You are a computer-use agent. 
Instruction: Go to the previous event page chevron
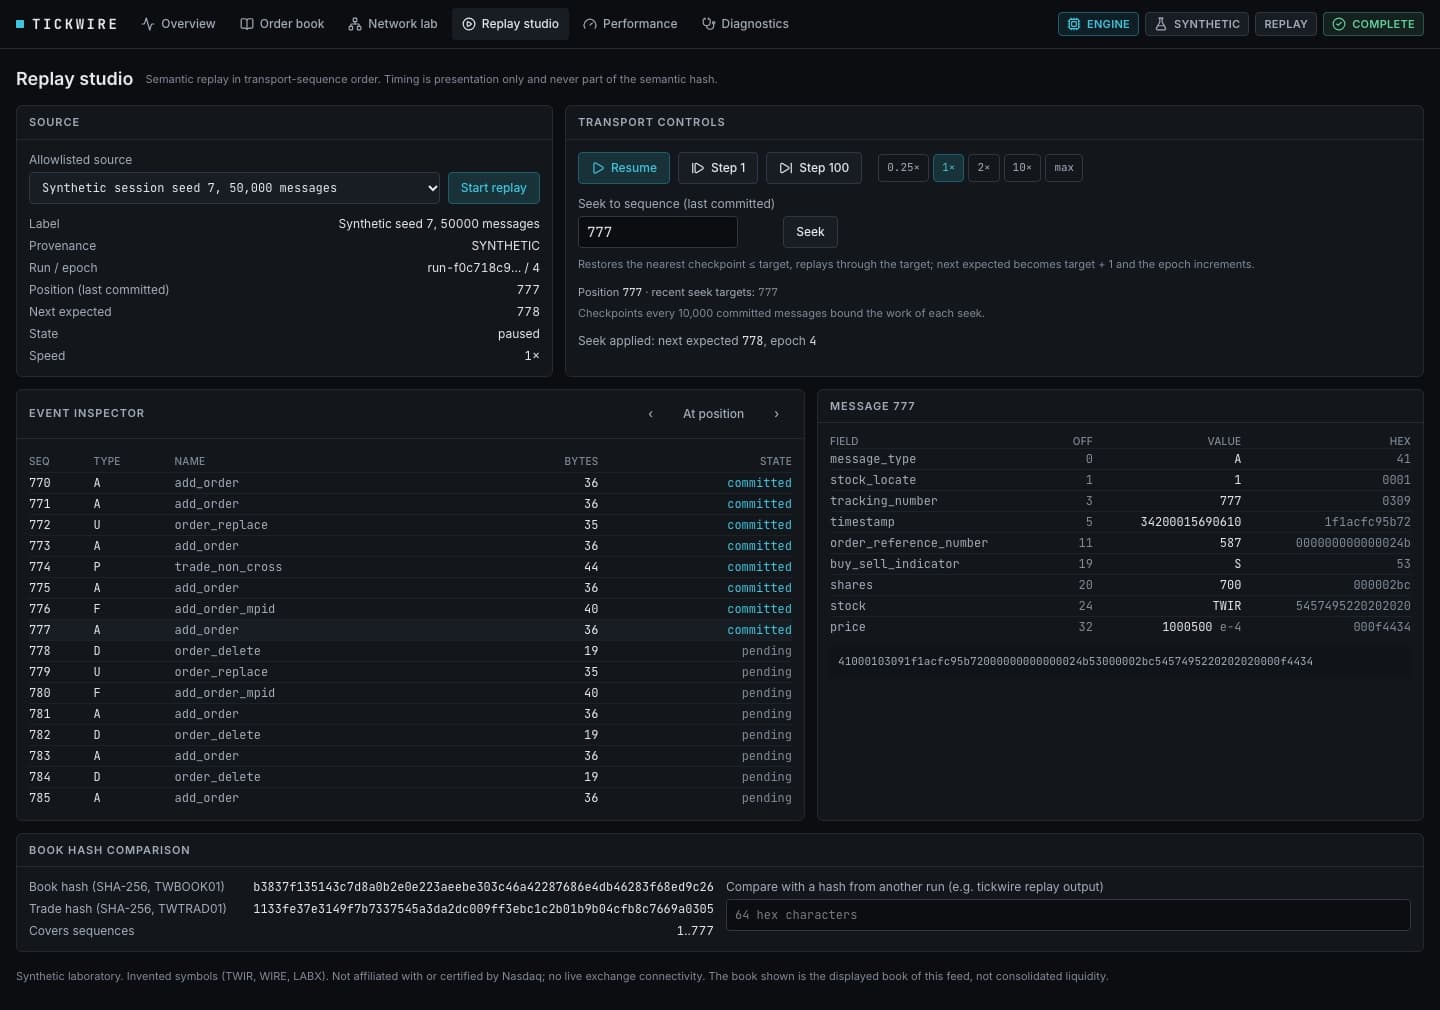click(x=651, y=414)
